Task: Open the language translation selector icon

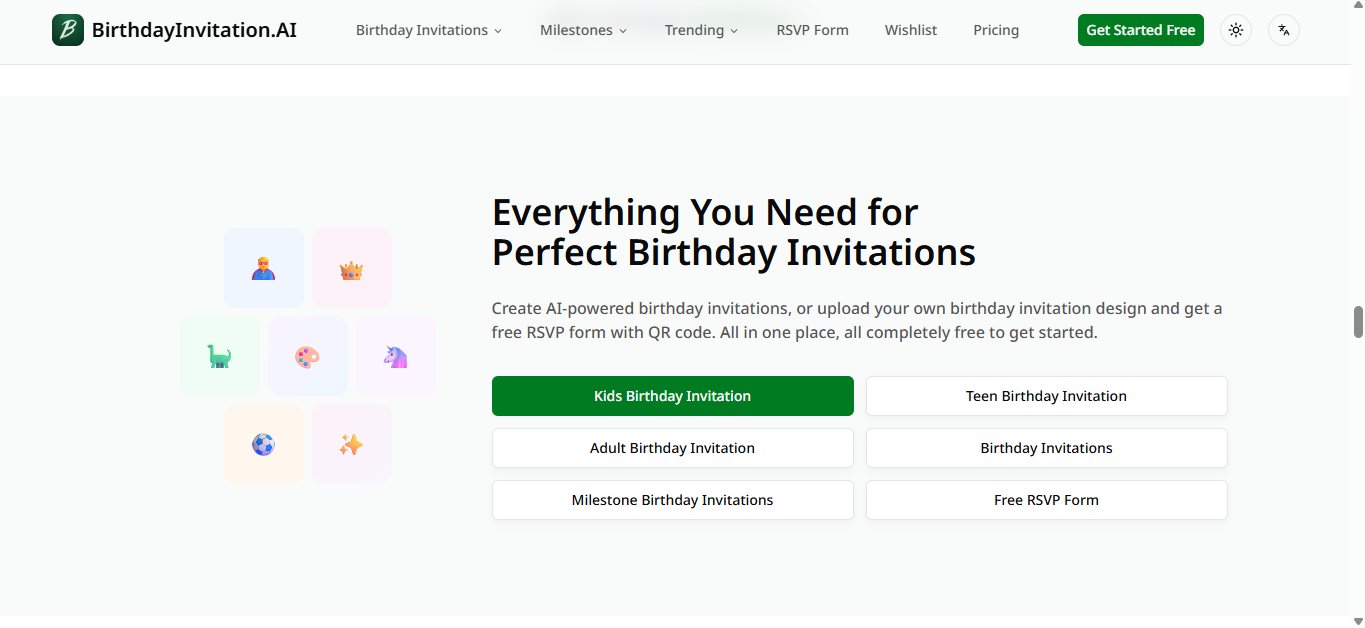Action: coord(1283,30)
